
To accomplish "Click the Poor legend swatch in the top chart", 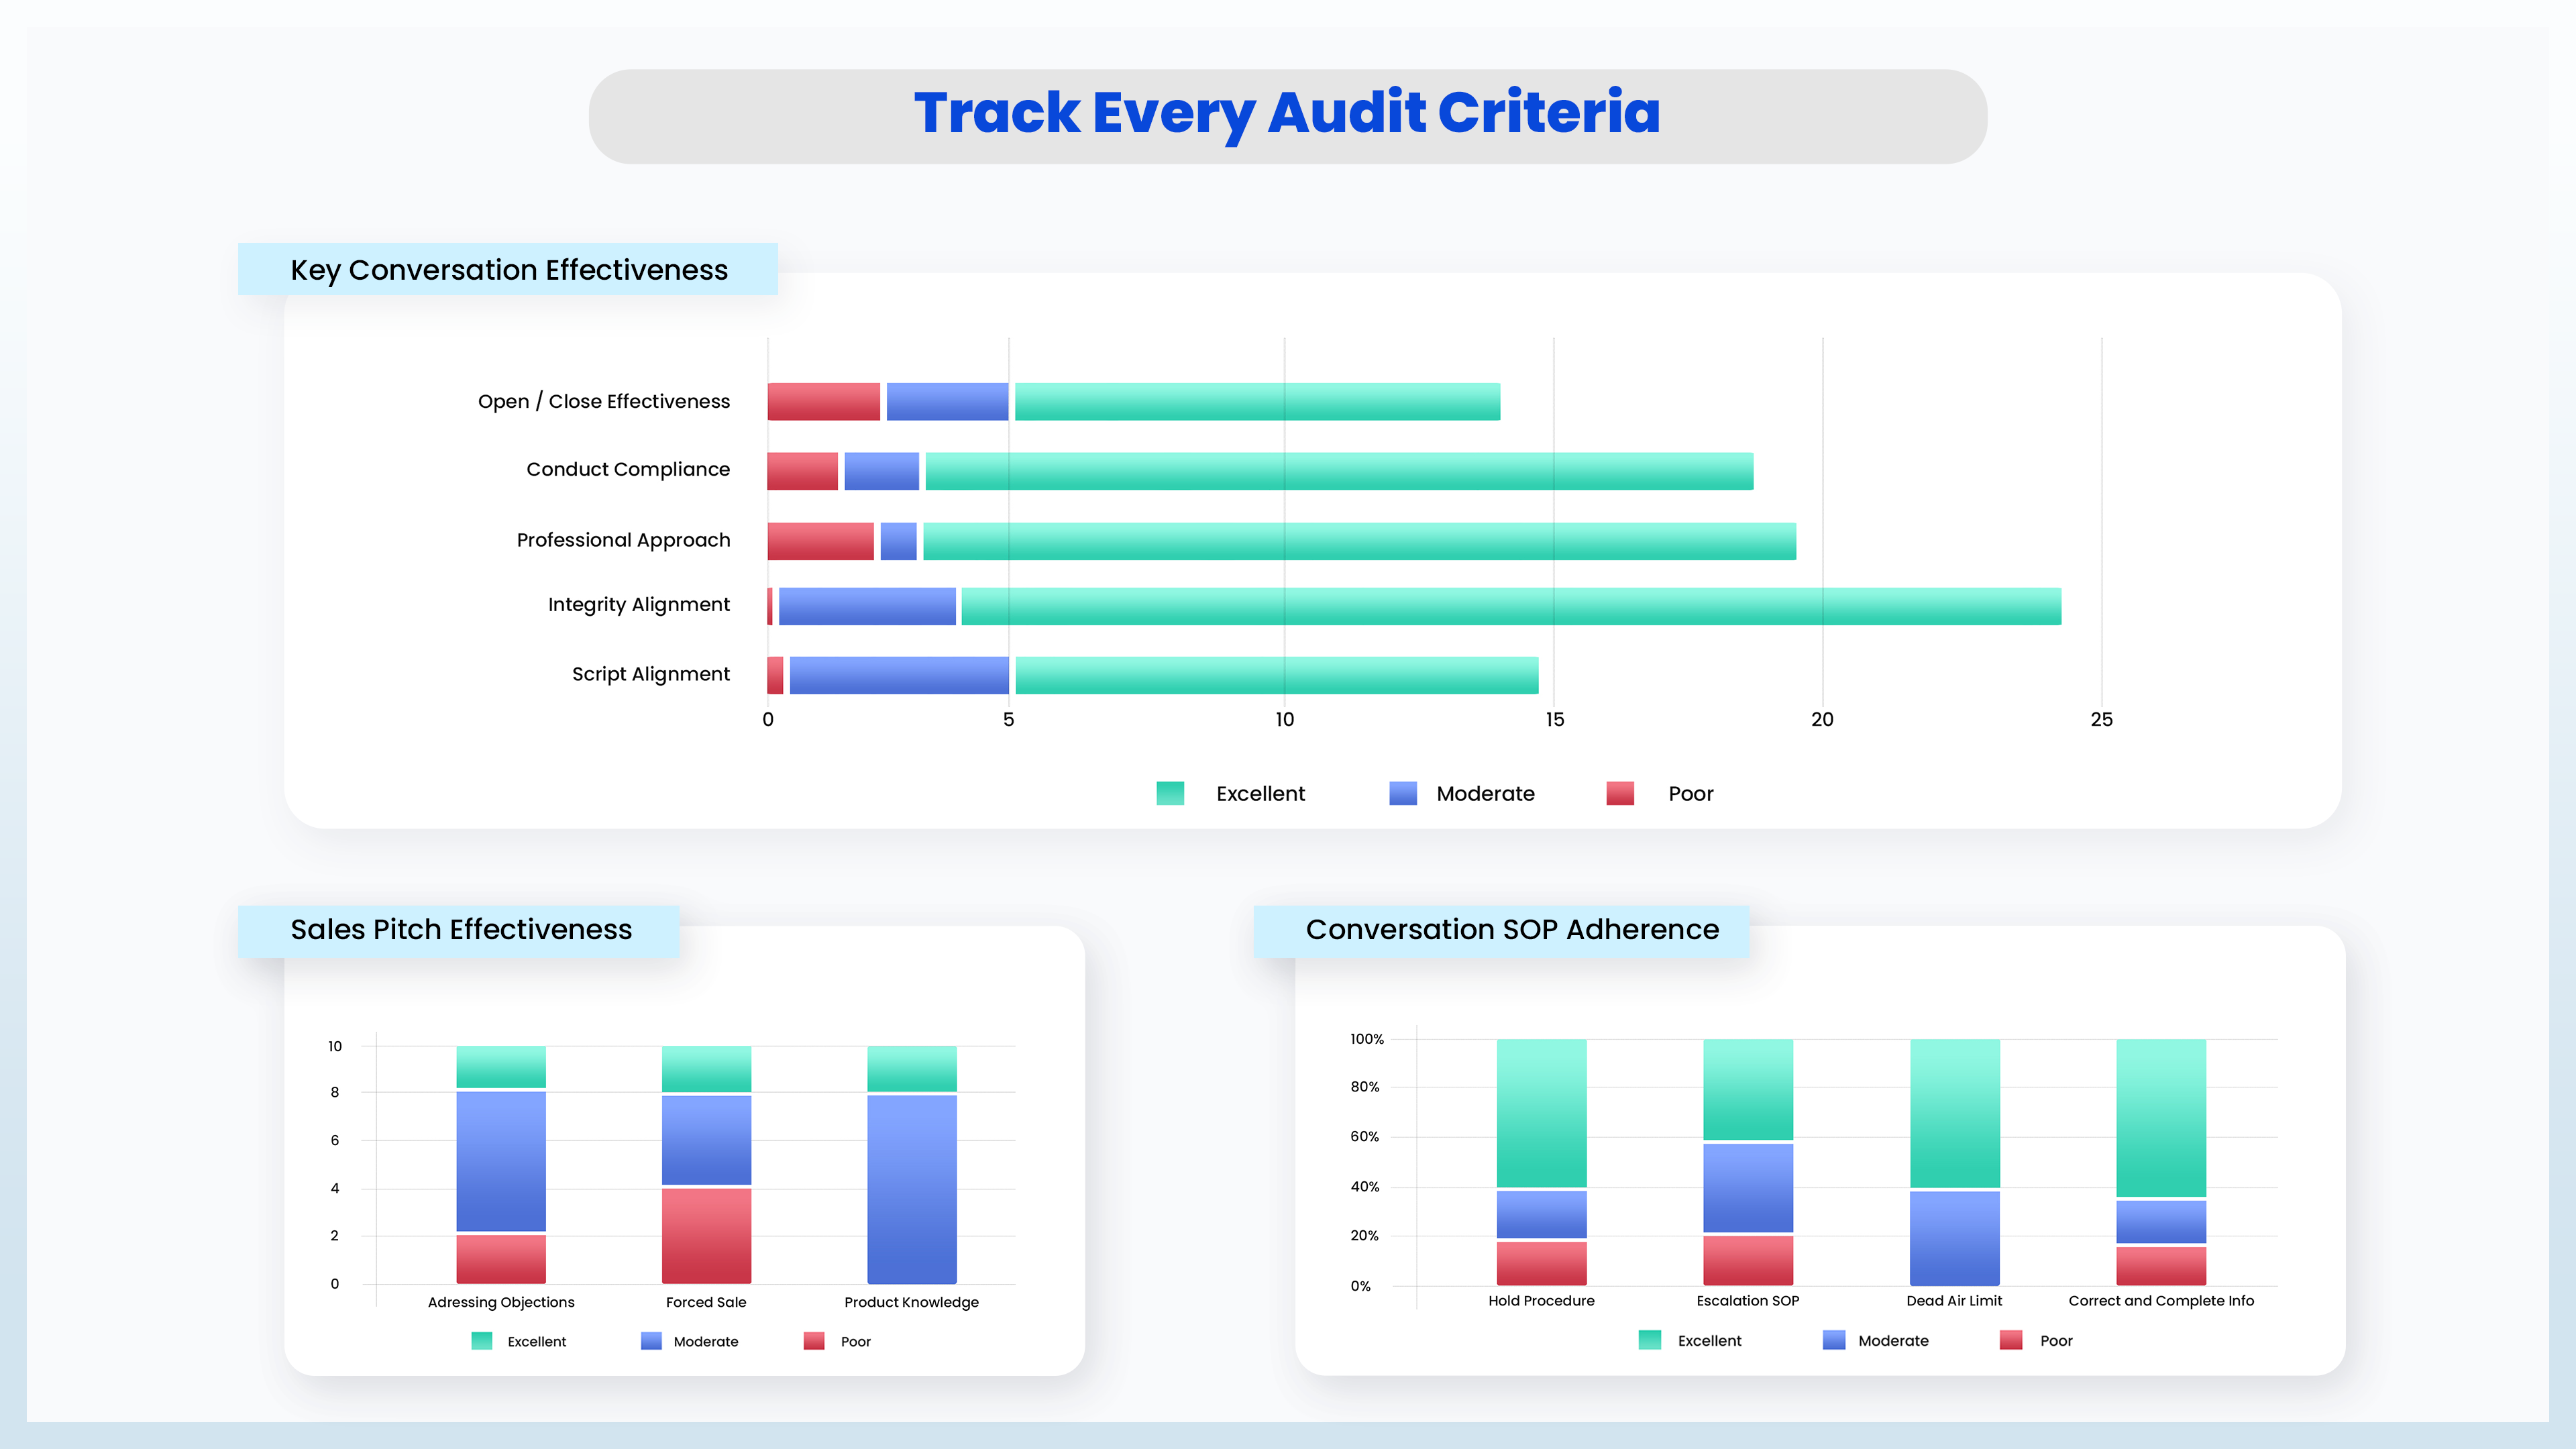I will tap(1620, 793).
